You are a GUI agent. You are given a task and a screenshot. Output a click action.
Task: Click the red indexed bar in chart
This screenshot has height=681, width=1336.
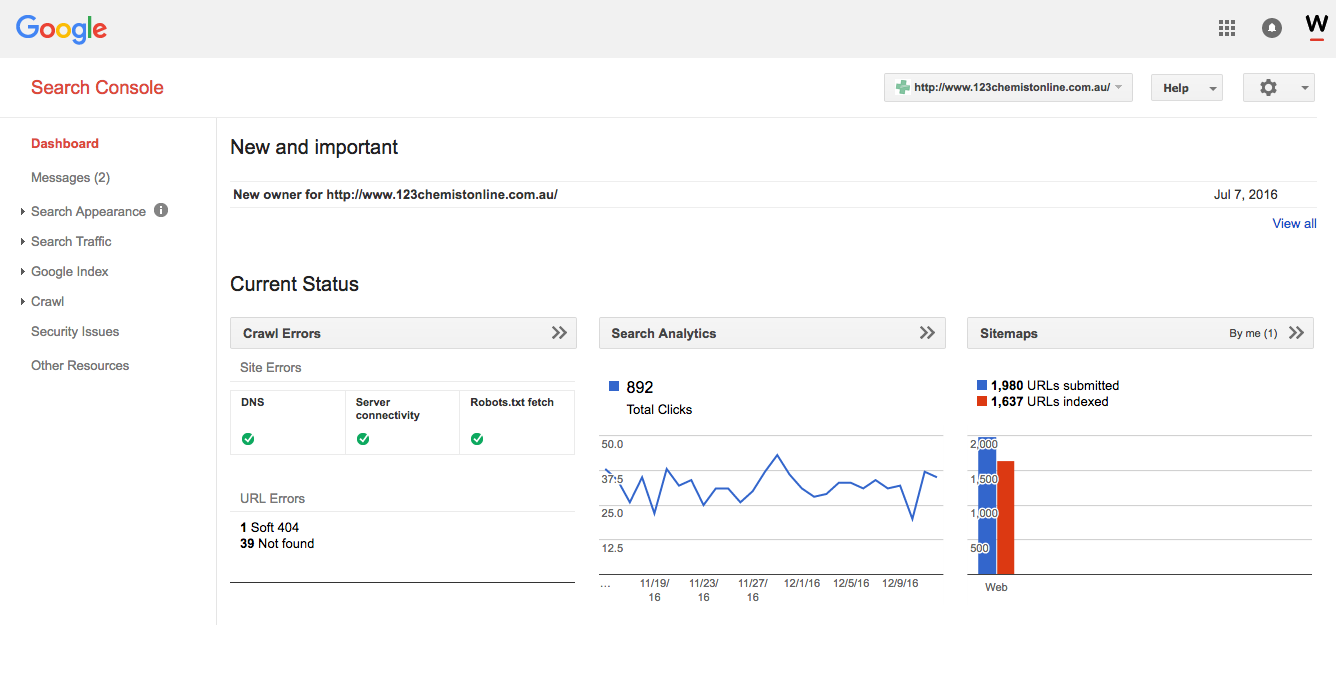pyautogui.click(x=1005, y=517)
